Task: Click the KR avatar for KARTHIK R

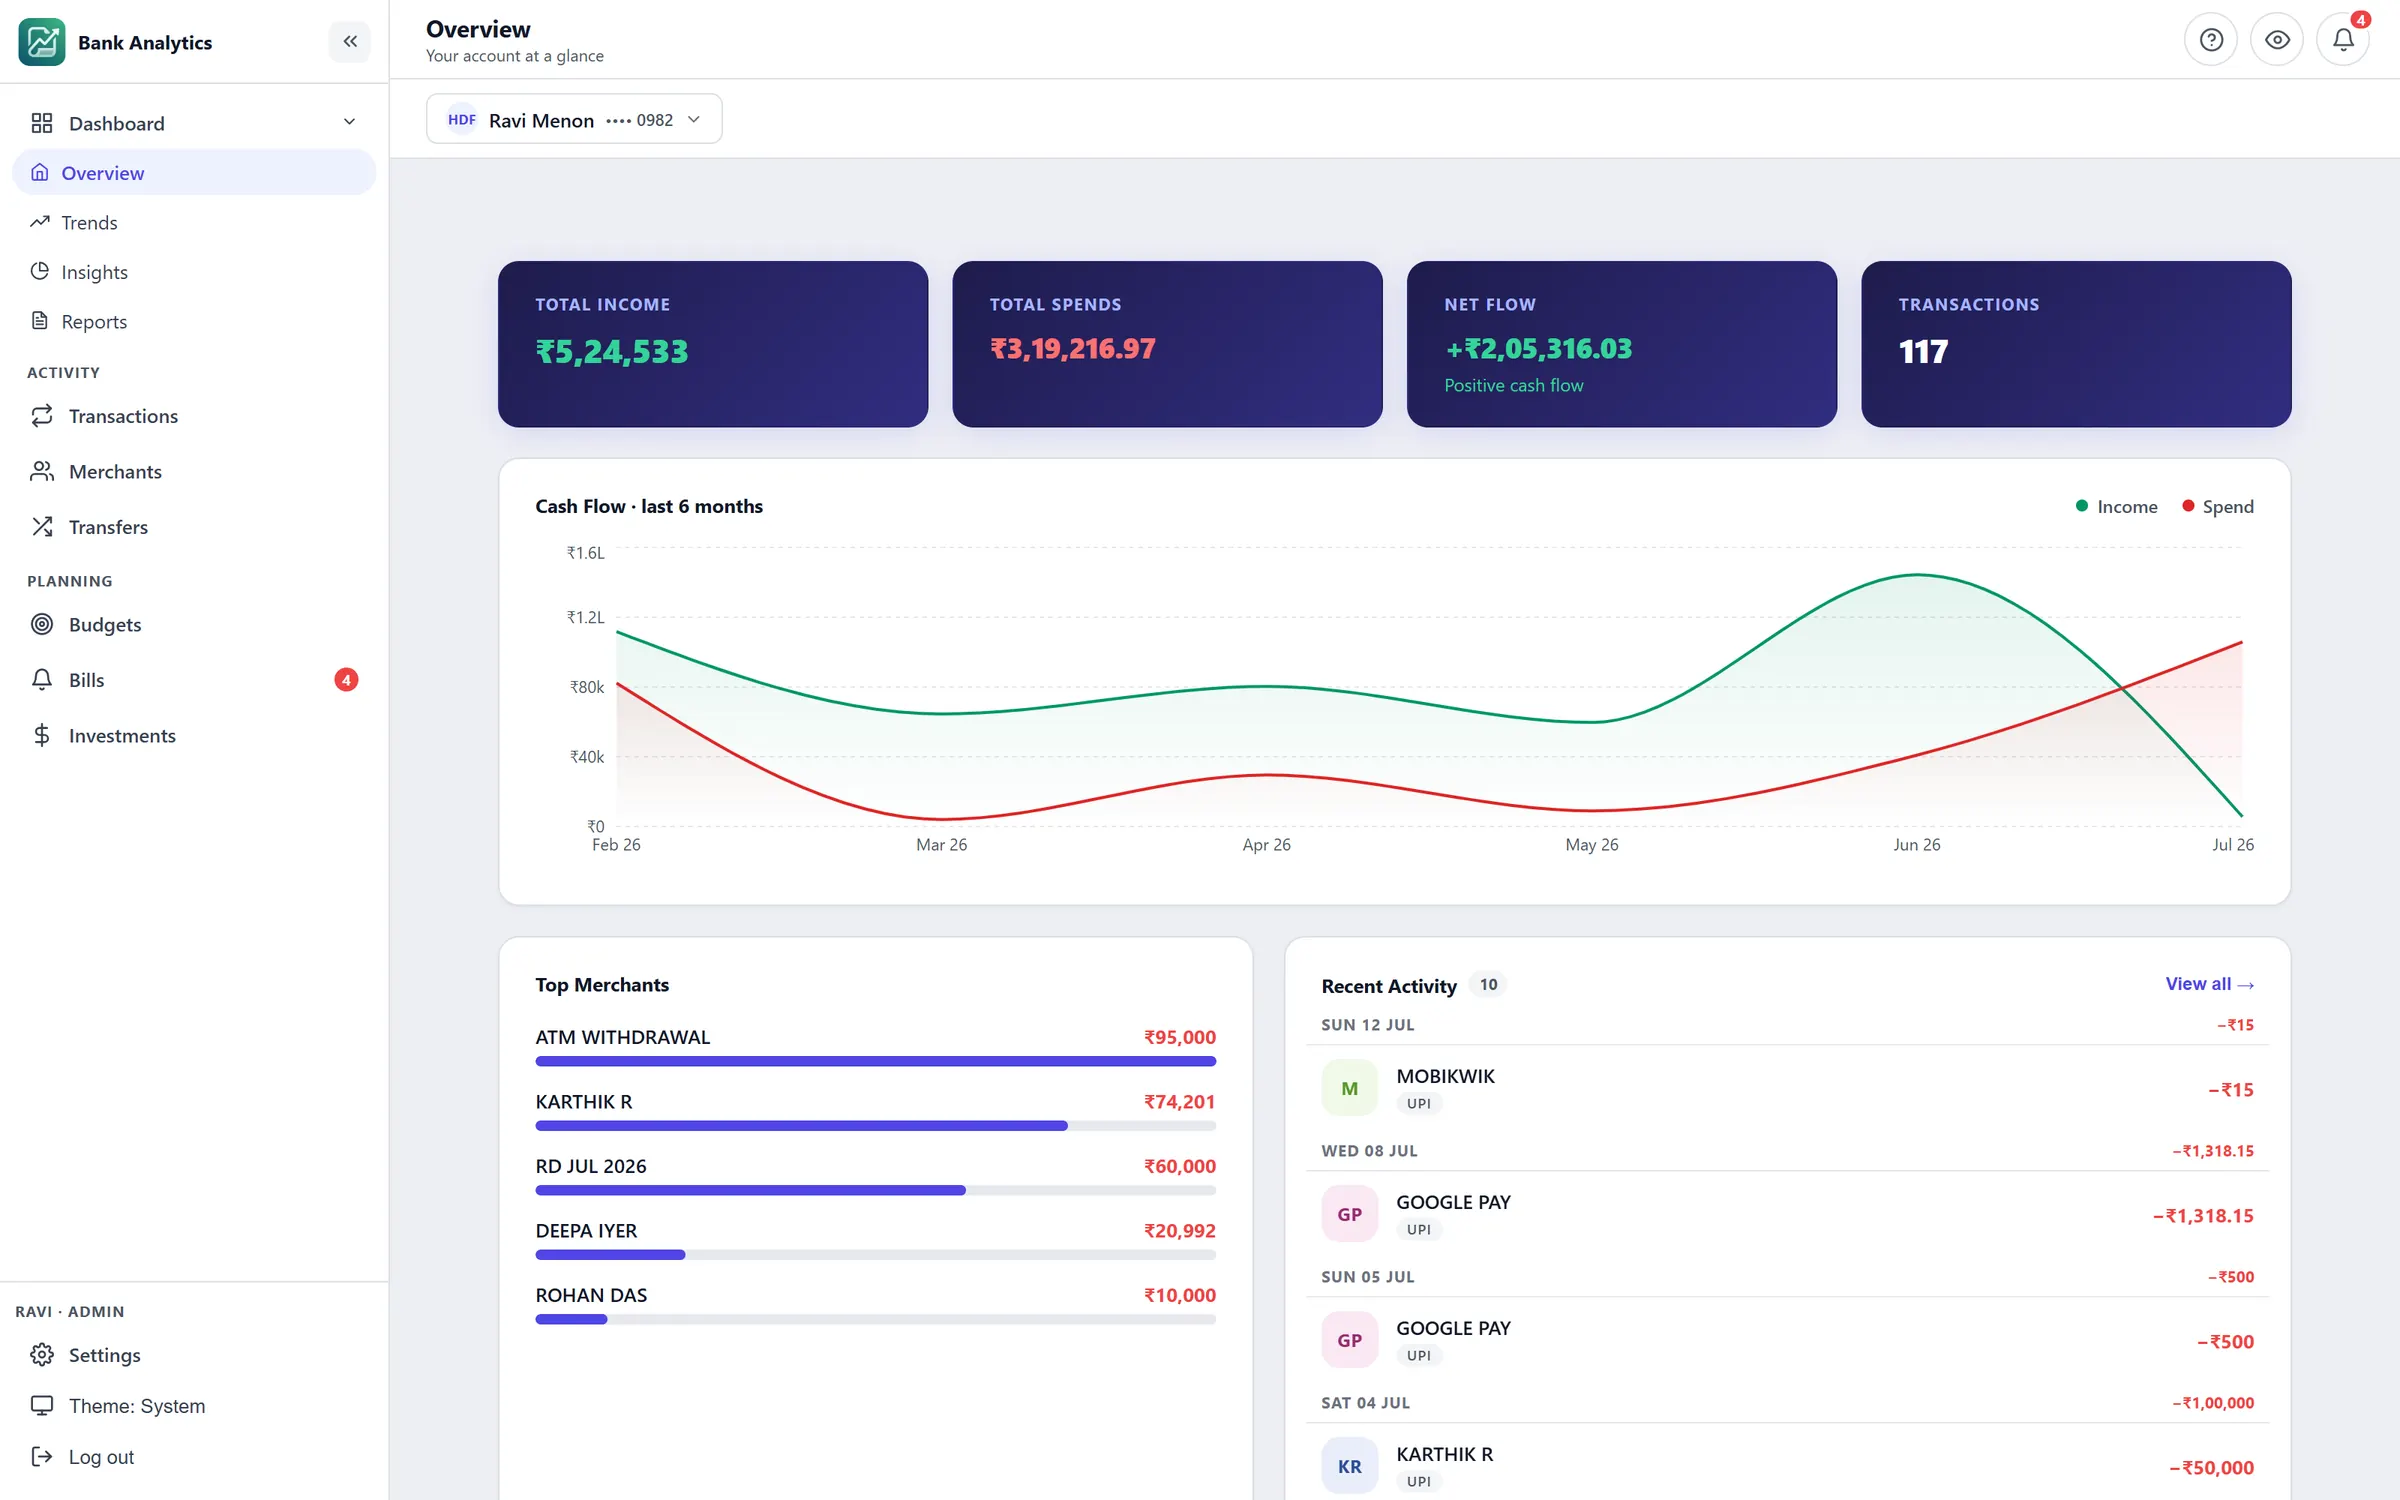Action: (x=1349, y=1466)
